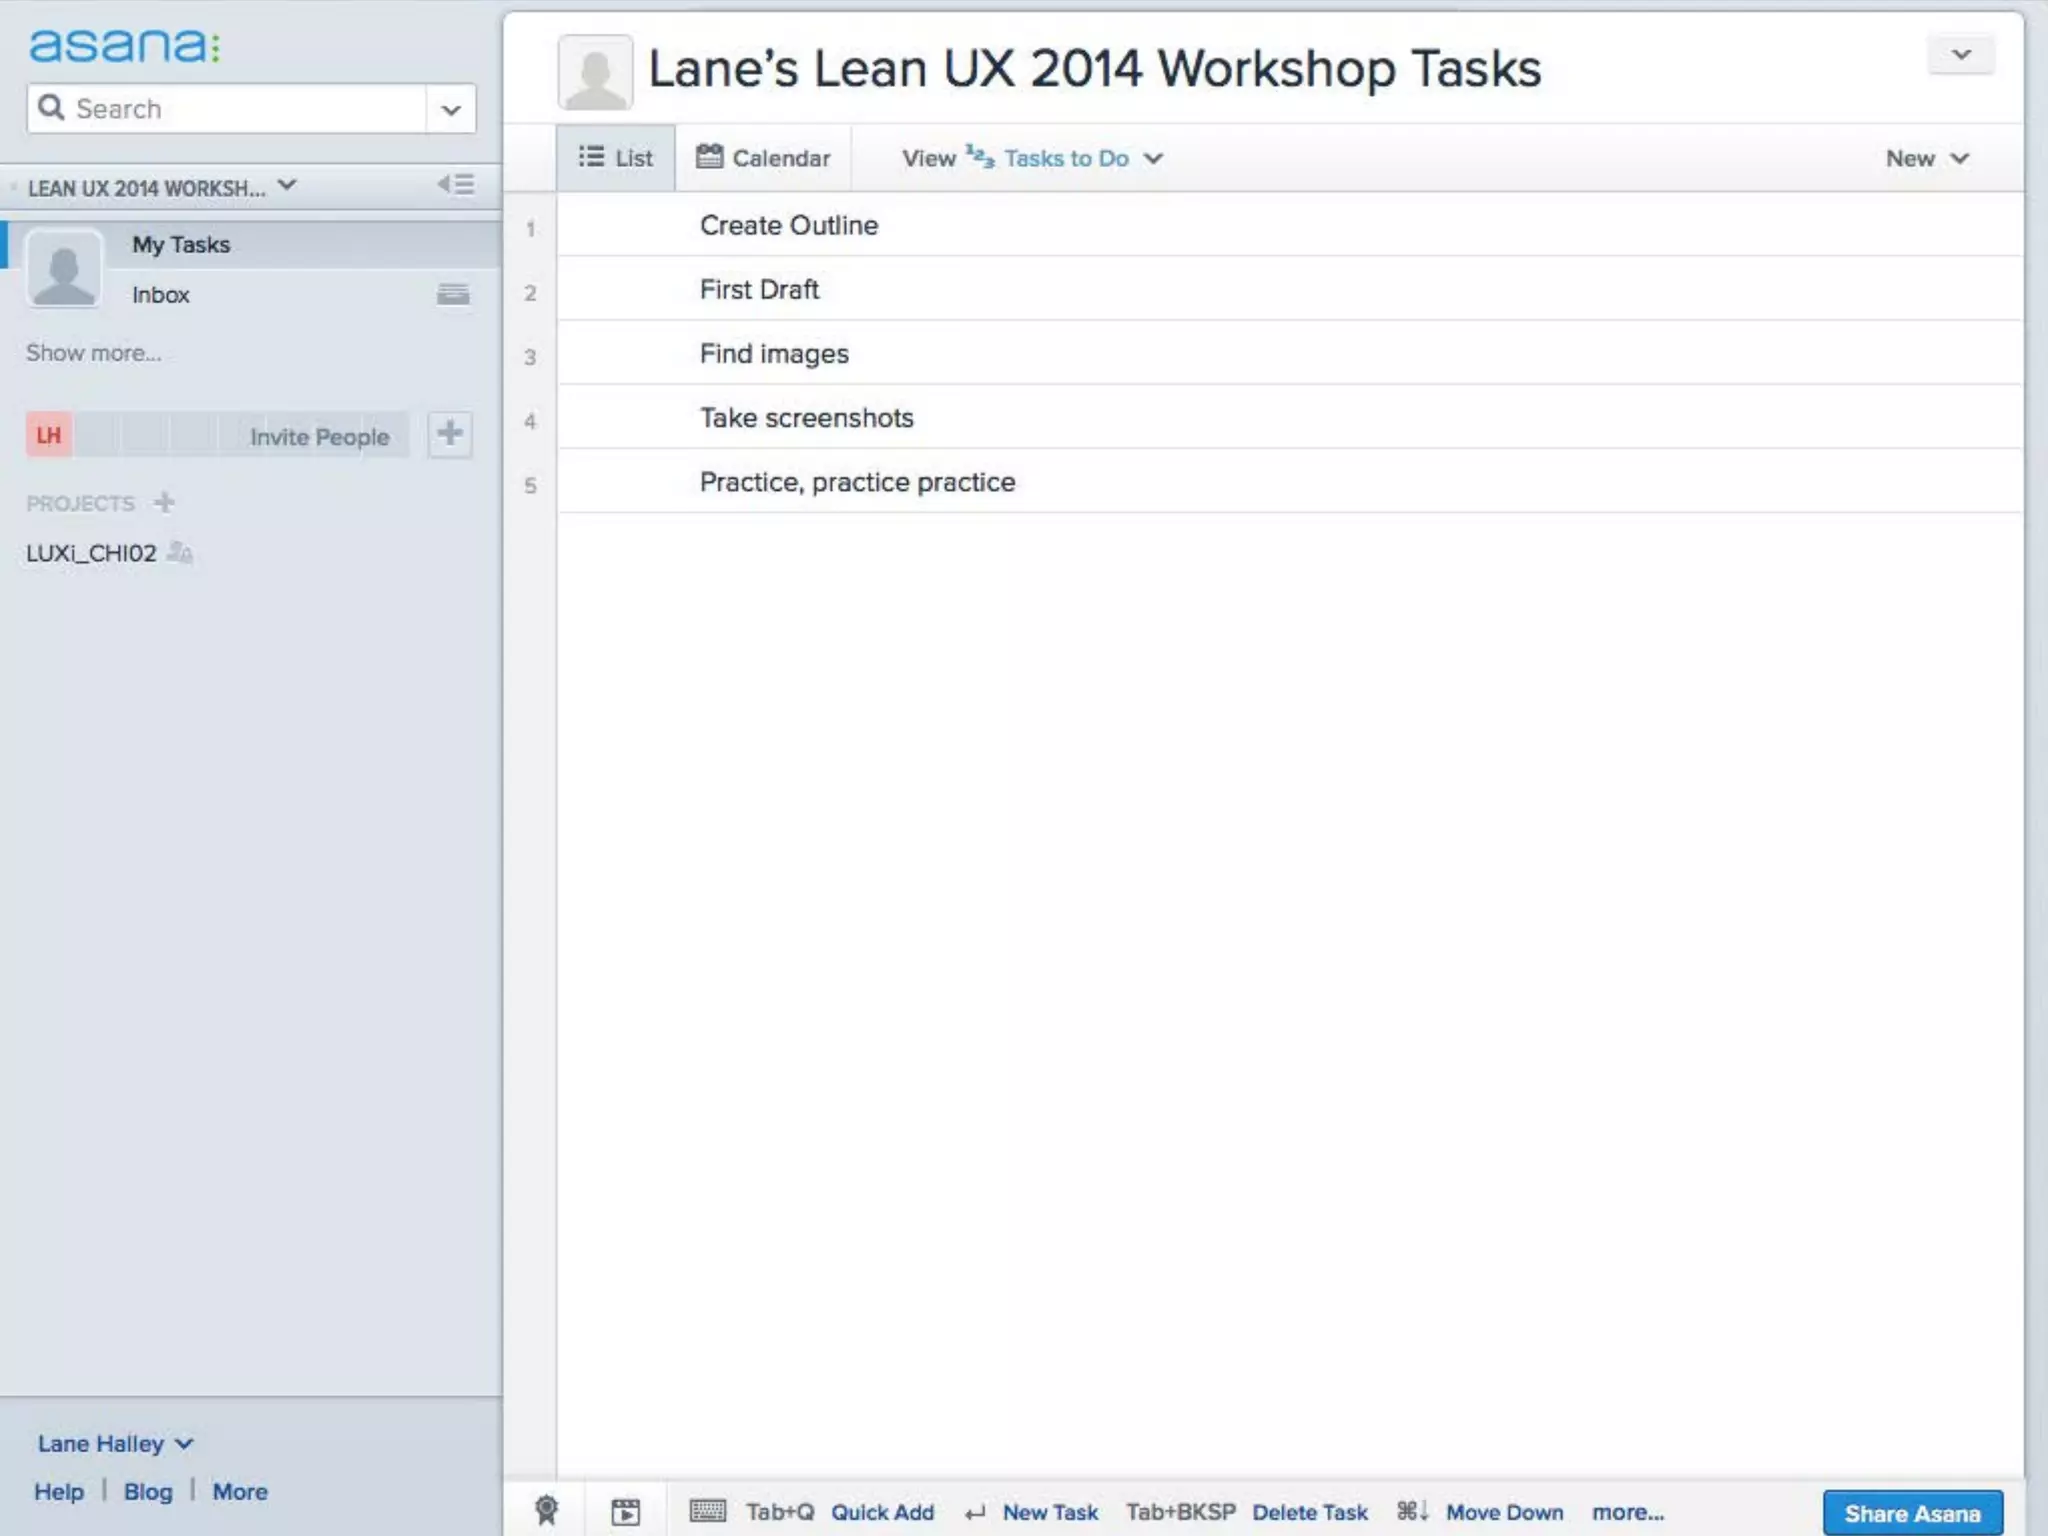Click the Quick Add link
This screenshot has width=2048, height=1536.
[x=882, y=1512]
